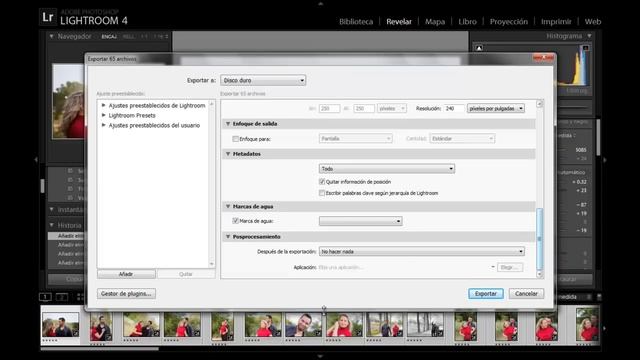This screenshot has height=360, width=640.
Task: Collapse the 'Enfoque de salida' section
Action: pyautogui.click(x=228, y=123)
